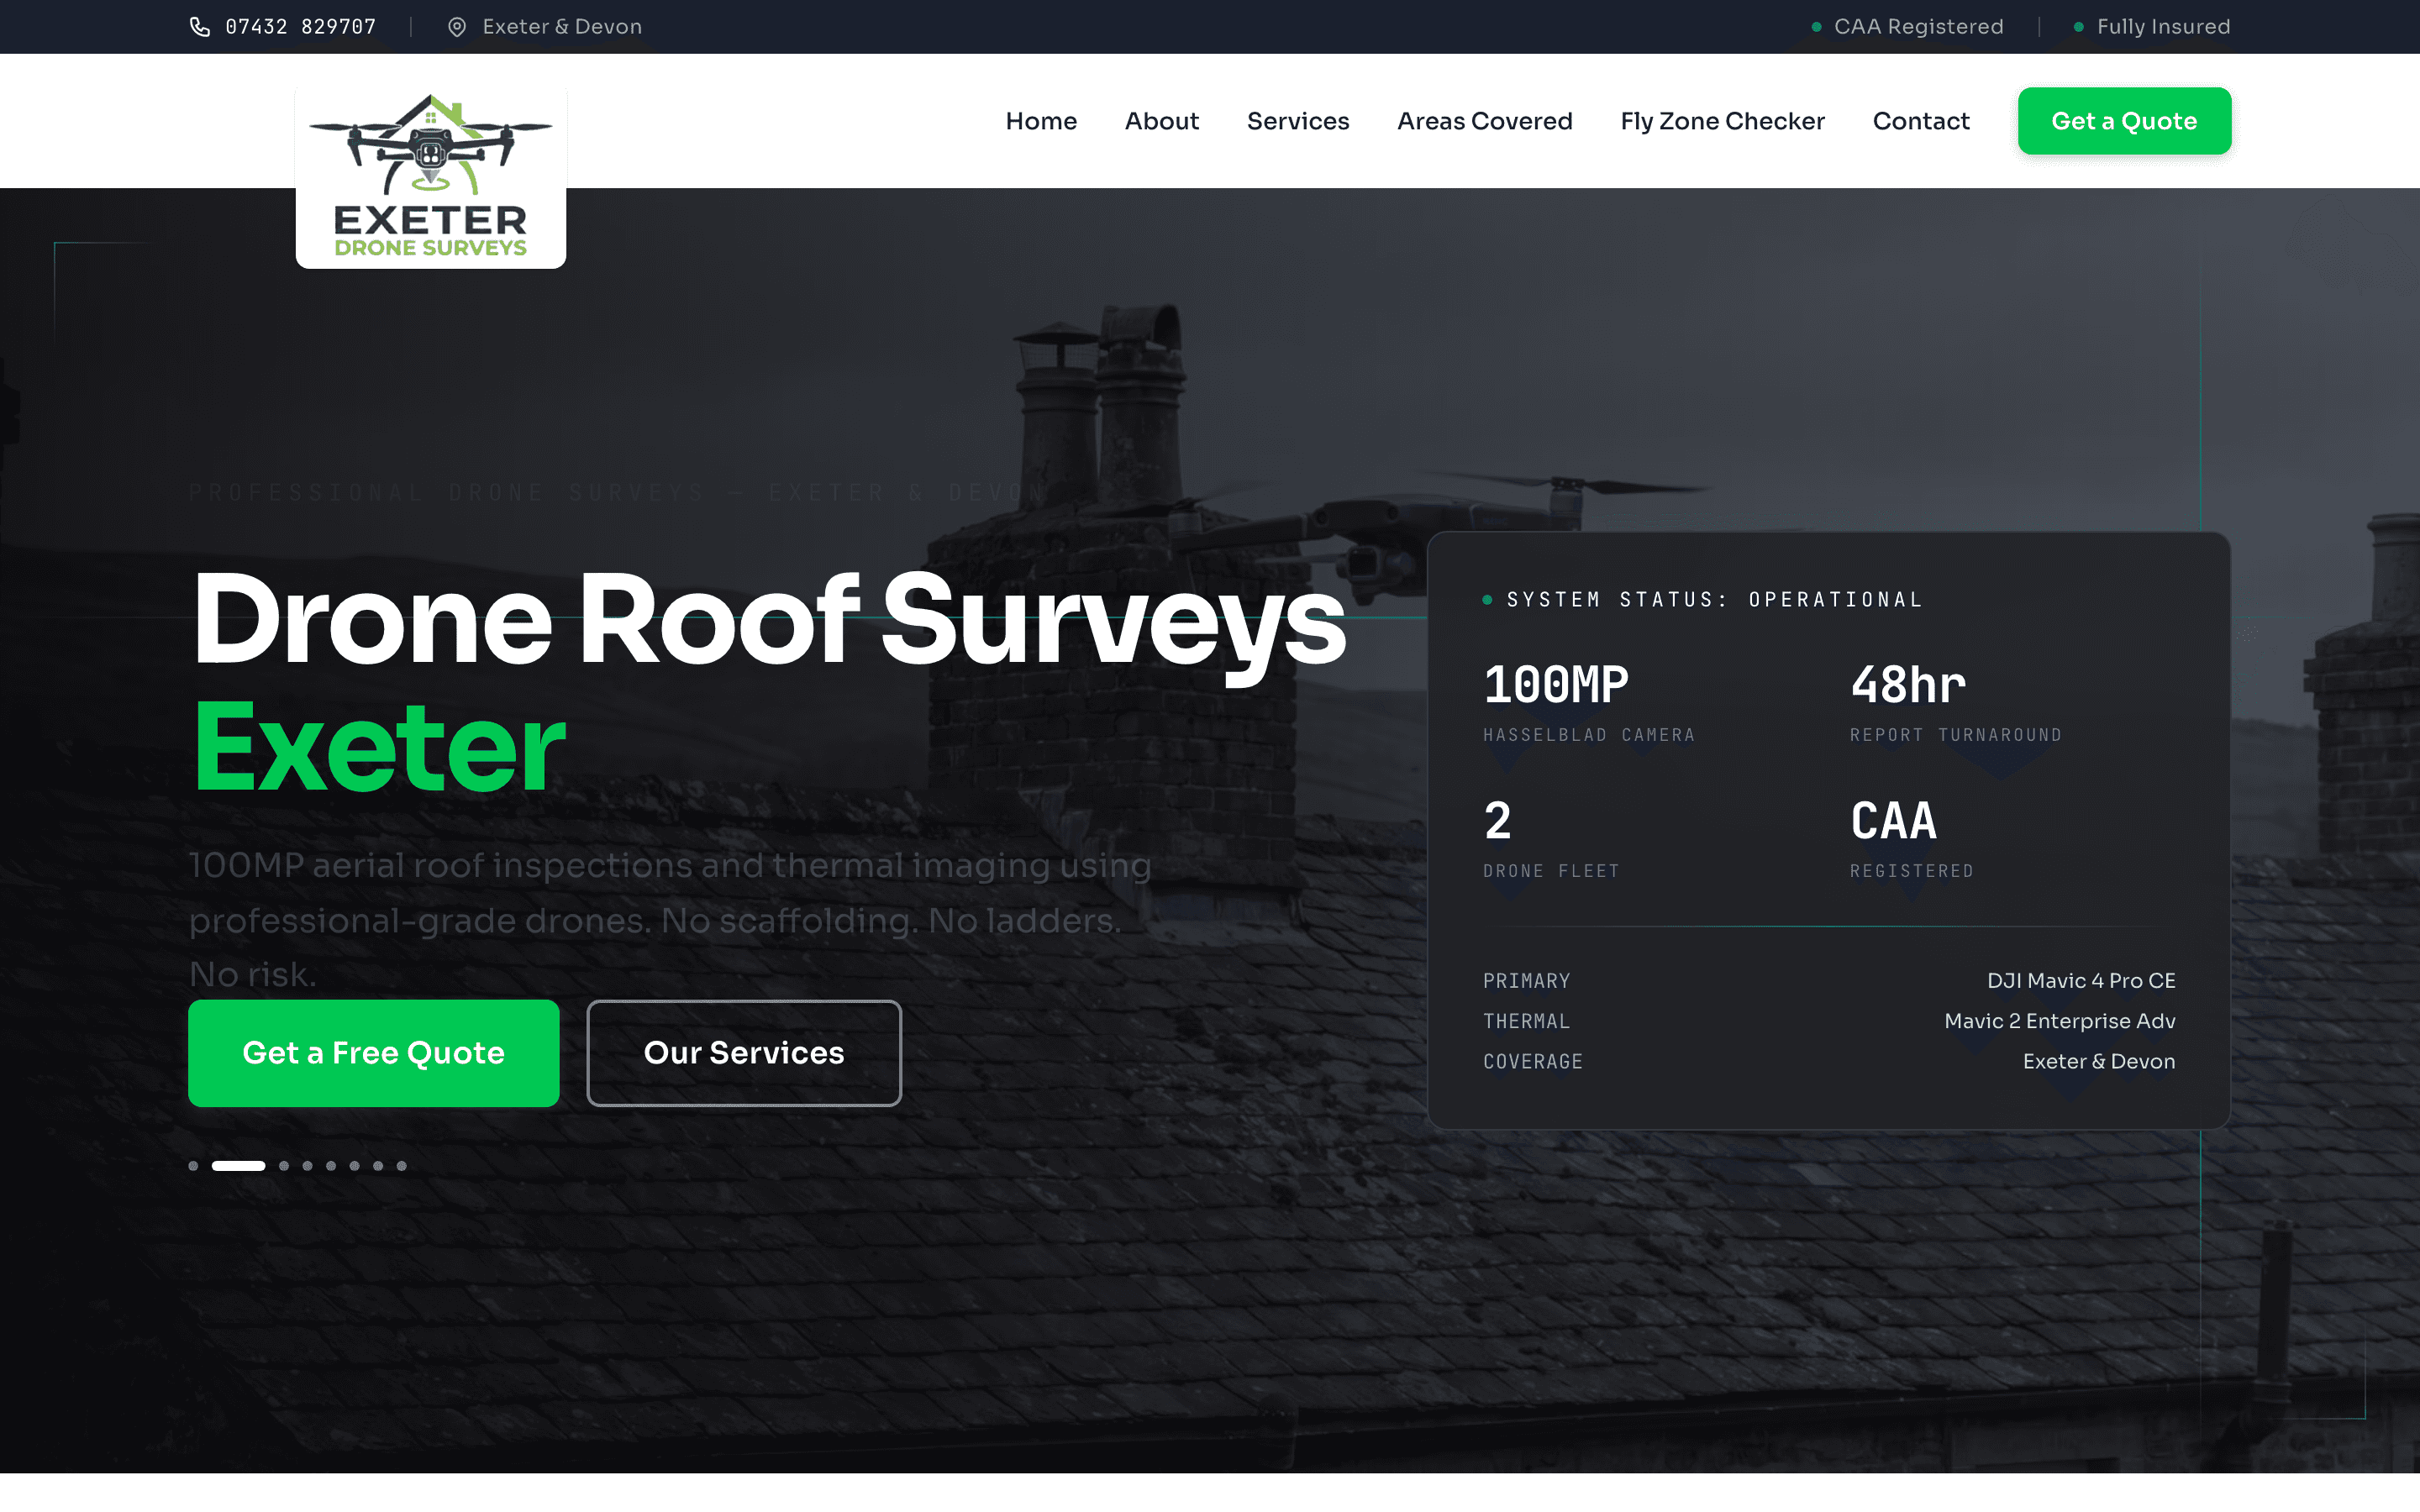Select the first carousel slide dot
The width and height of the screenshot is (2420, 1512).
(193, 1166)
